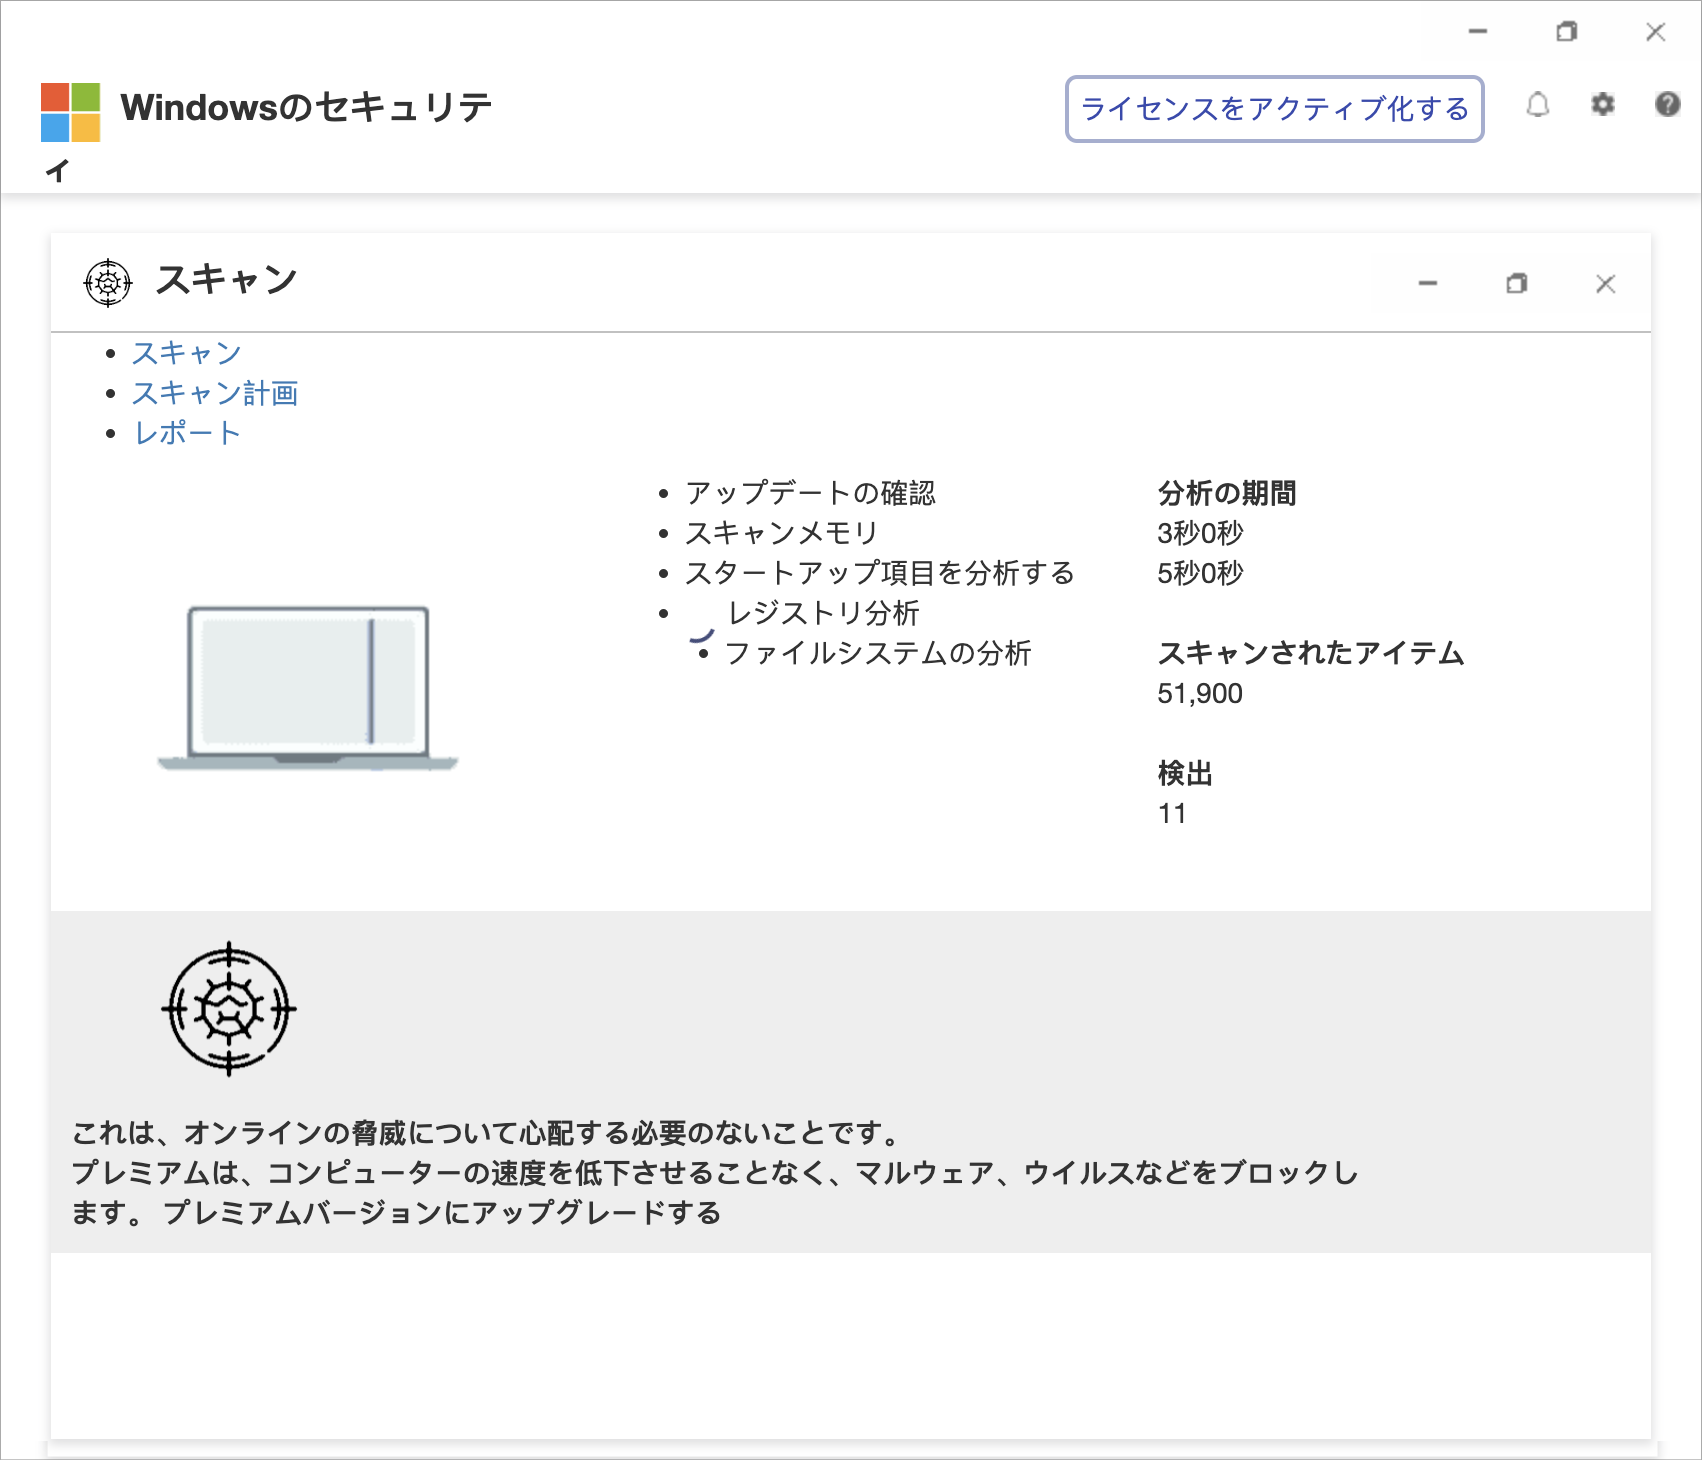Click the スキャンされたアイテム count 51,900
1702x1460 pixels.
pyautogui.click(x=1200, y=693)
